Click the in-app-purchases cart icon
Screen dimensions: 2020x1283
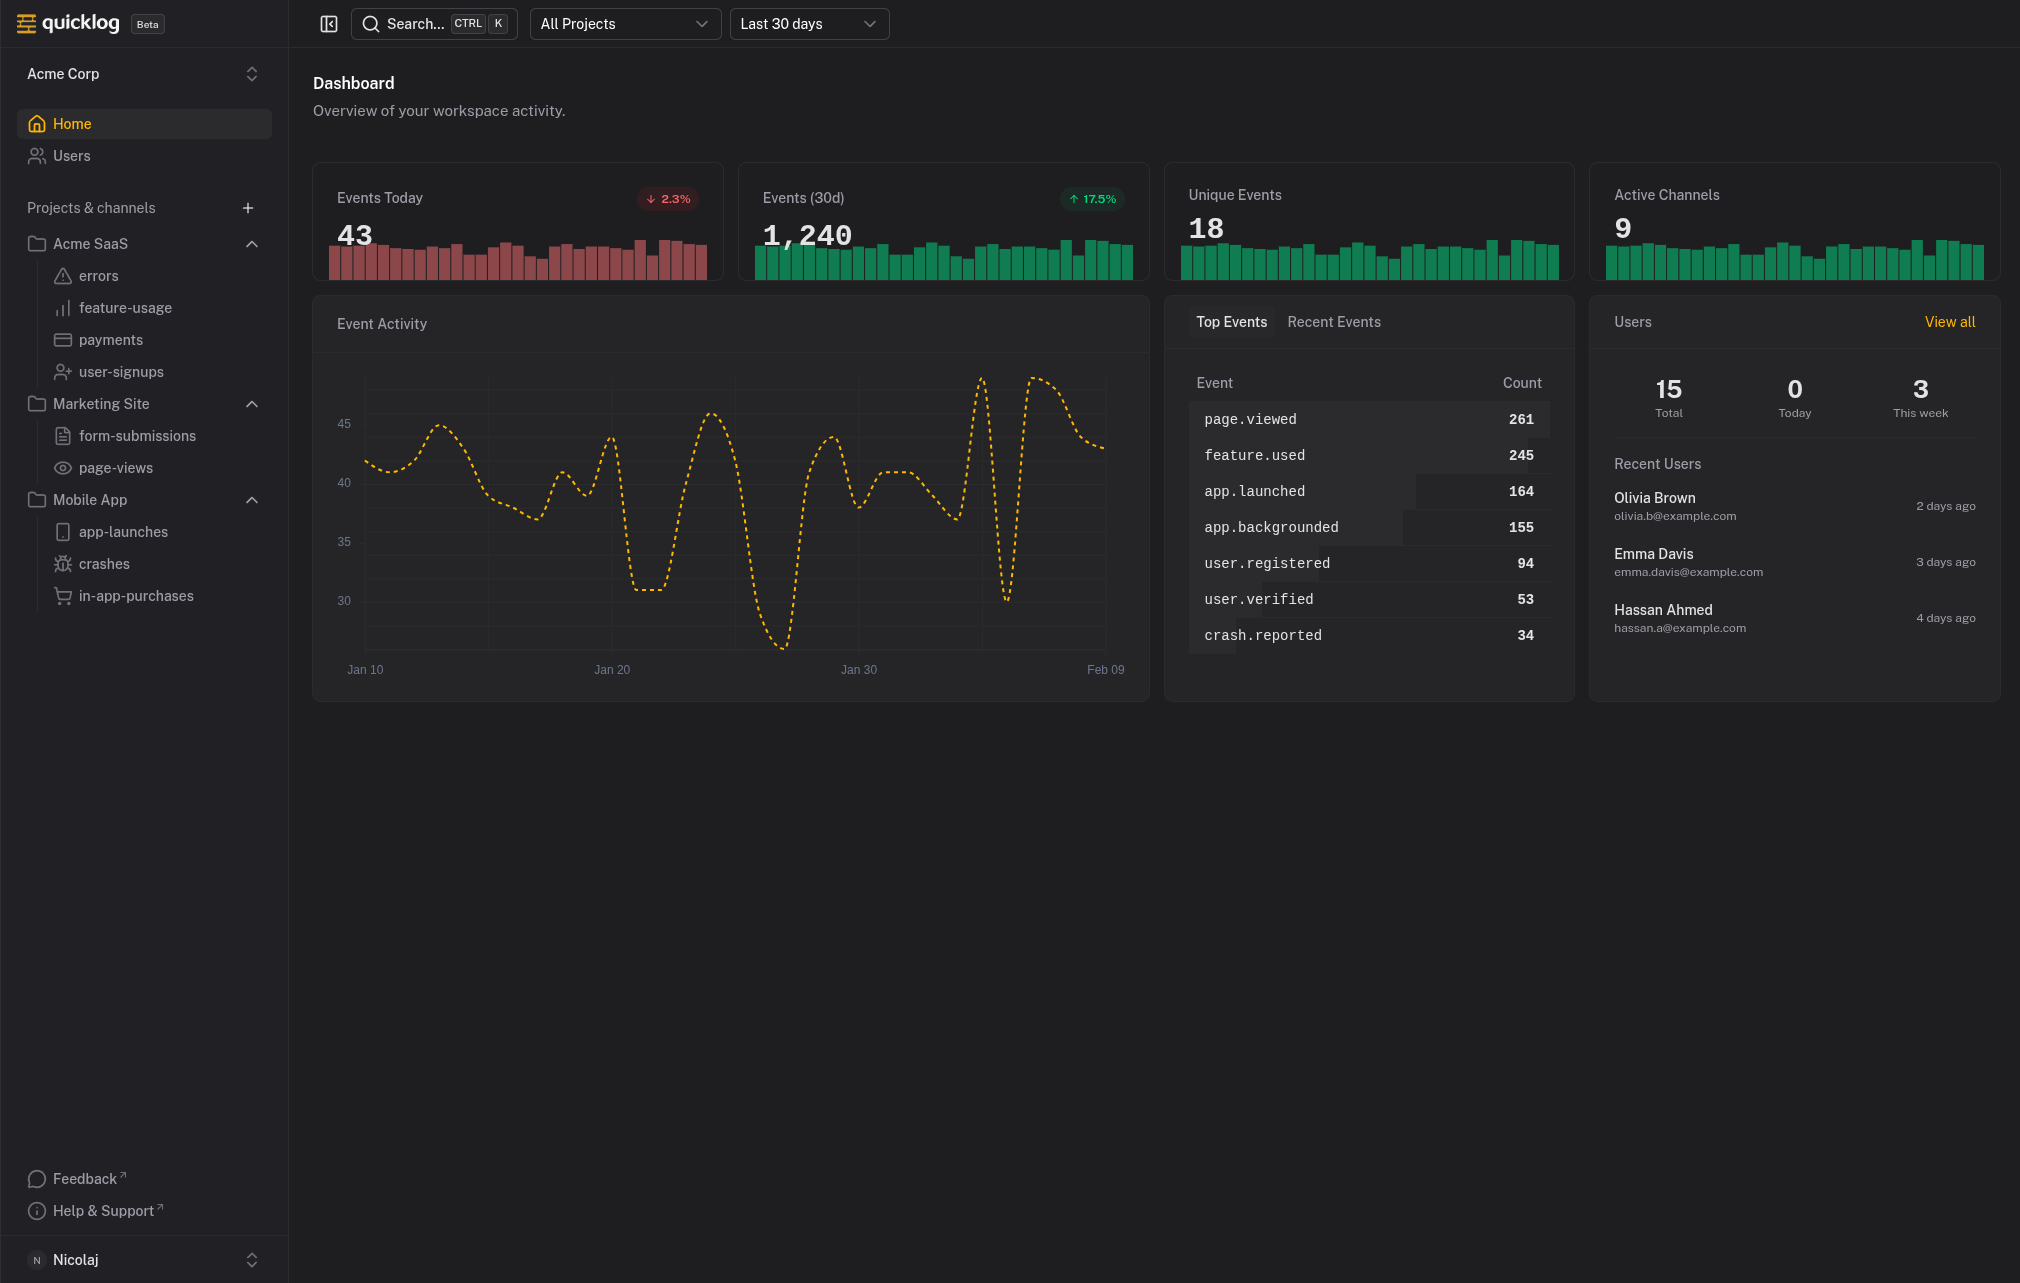(x=62, y=595)
